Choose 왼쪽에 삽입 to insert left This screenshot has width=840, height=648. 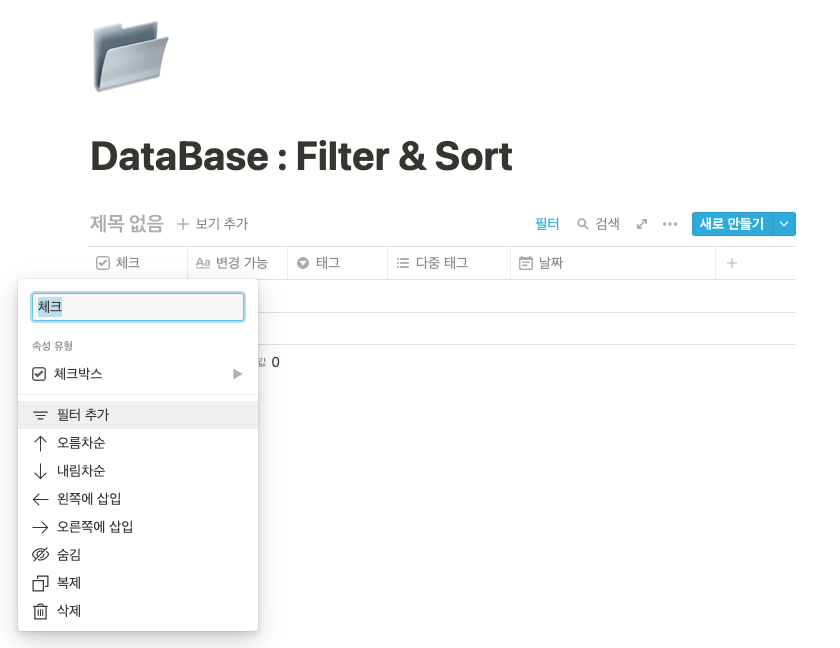[x=138, y=499]
